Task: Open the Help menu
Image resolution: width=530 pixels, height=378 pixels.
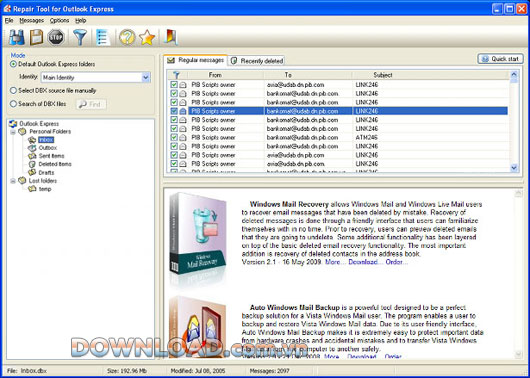Action: coord(80,20)
